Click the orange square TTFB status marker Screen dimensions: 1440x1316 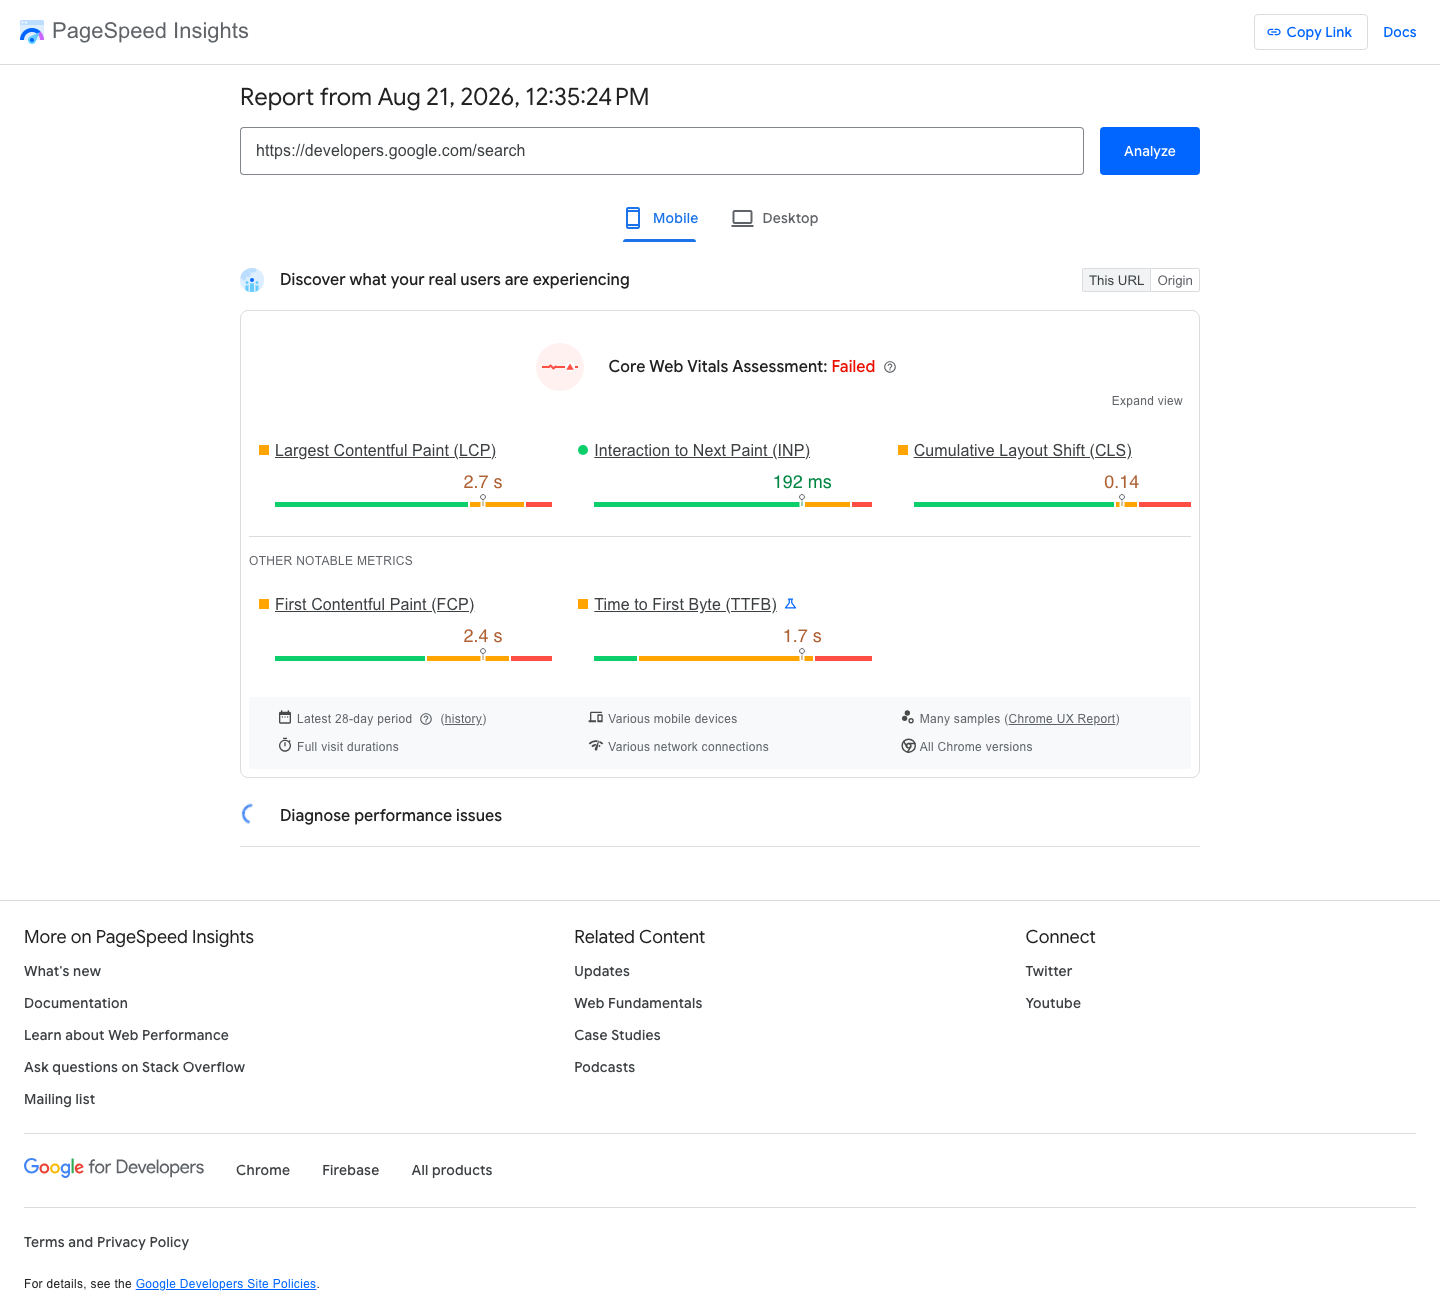coord(583,605)
